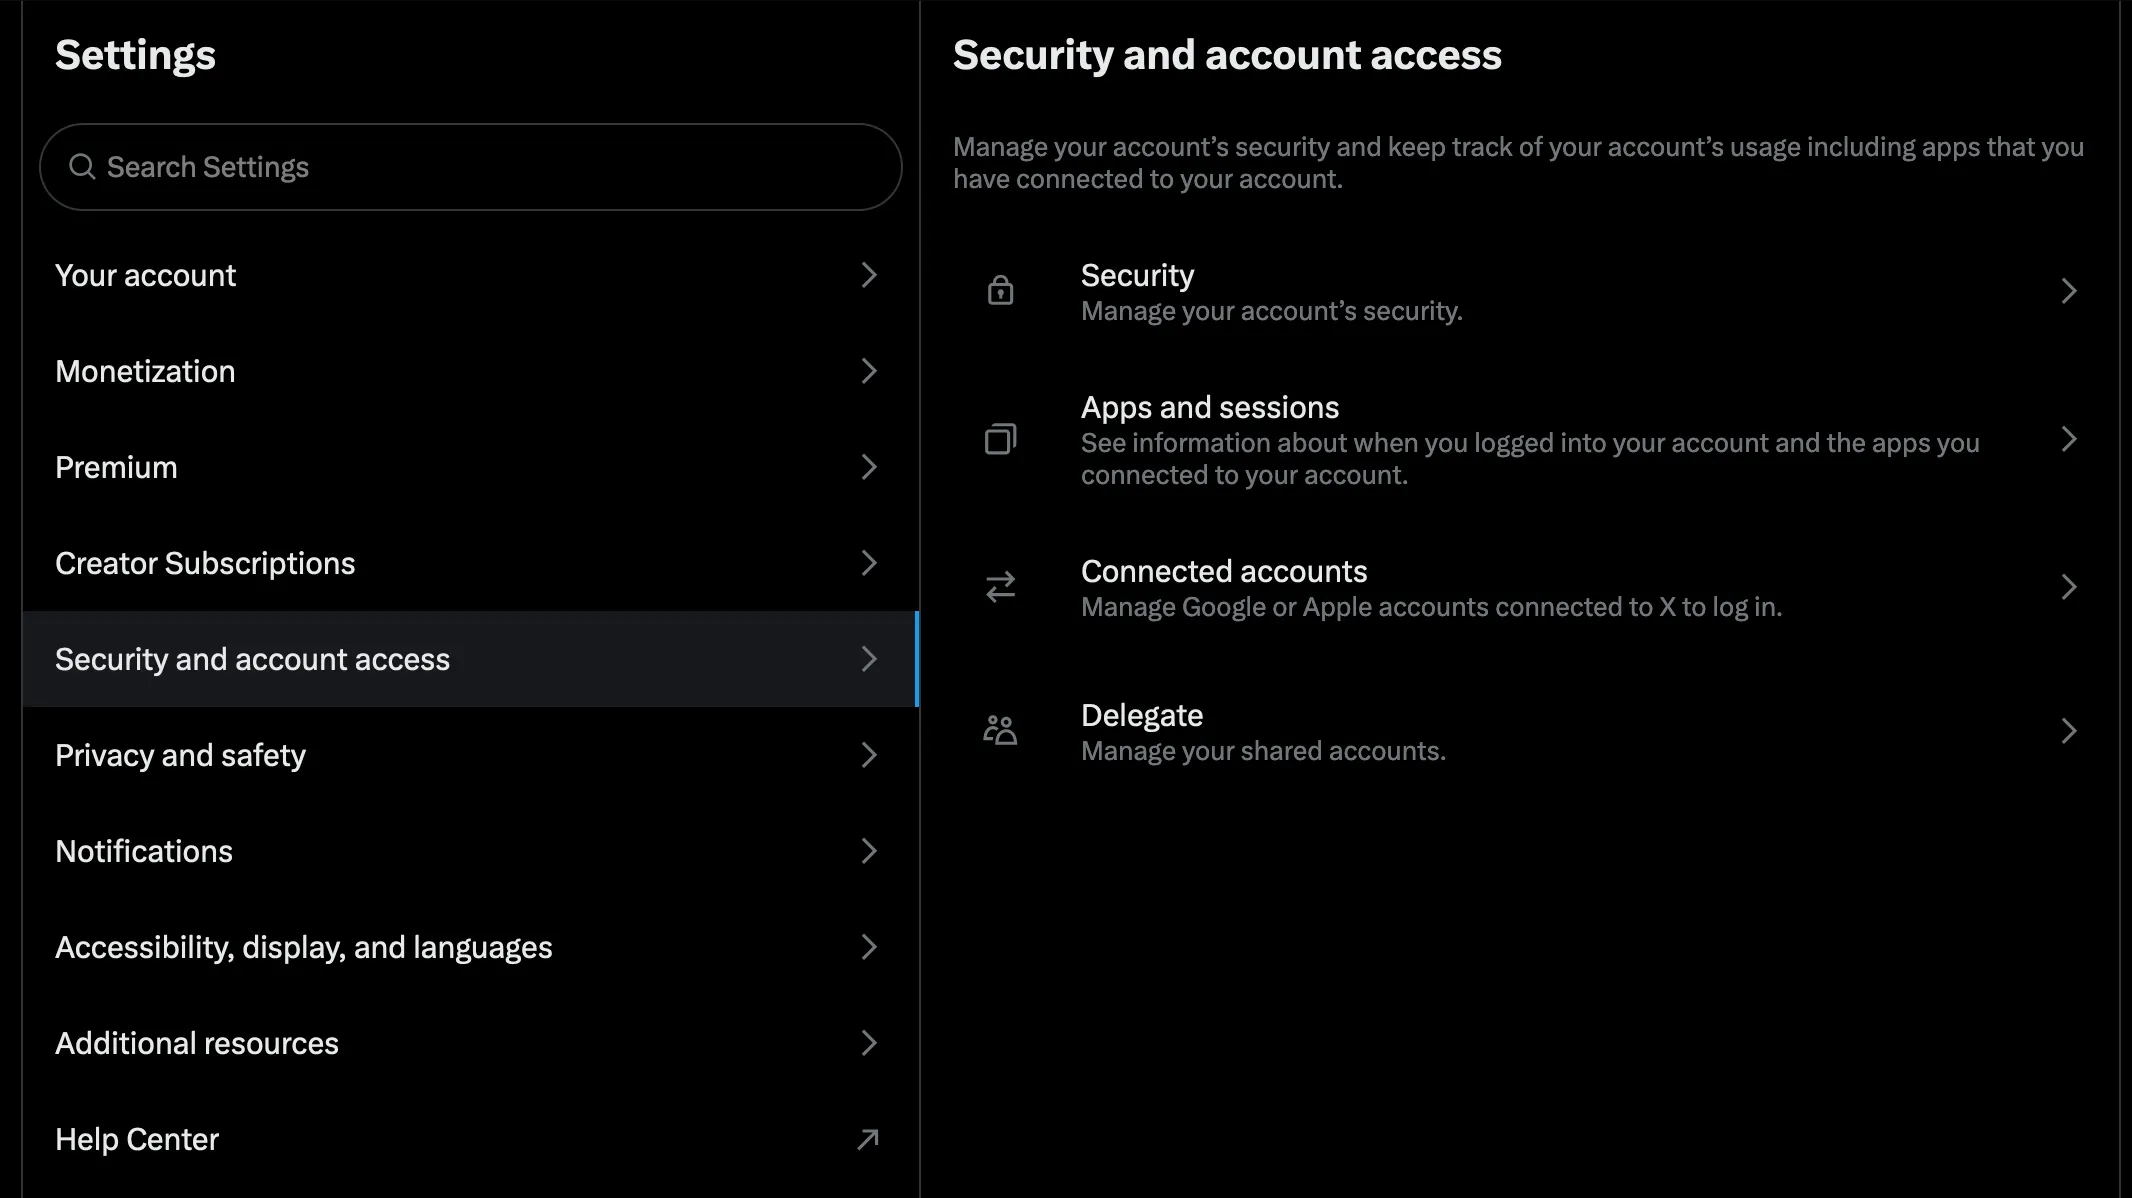Click Connected accounts chevron arrow

[2068, 586]
